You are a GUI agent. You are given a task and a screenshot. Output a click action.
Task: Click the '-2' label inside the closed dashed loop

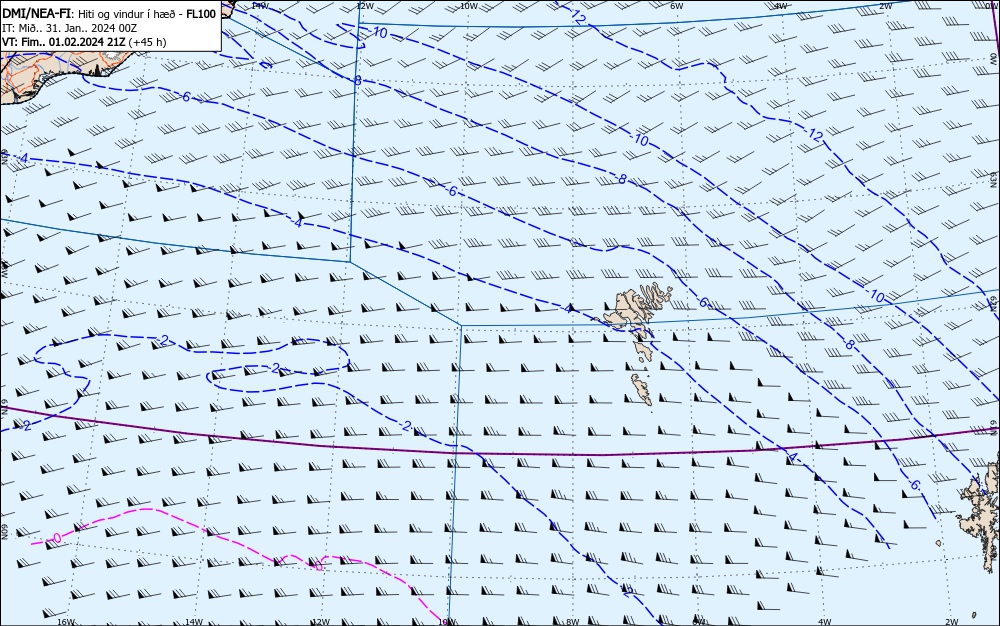[275, 368]
